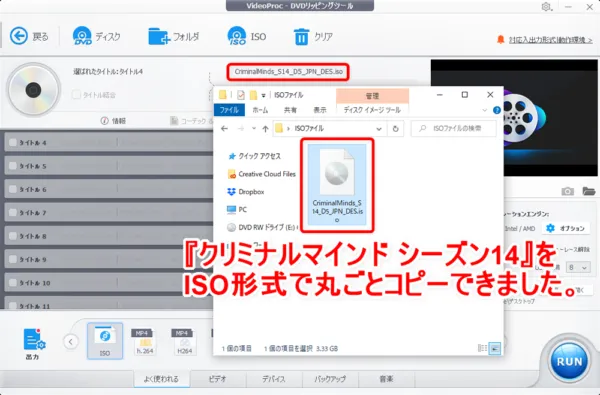Expand the Explorer ribbon chevron

484,110
